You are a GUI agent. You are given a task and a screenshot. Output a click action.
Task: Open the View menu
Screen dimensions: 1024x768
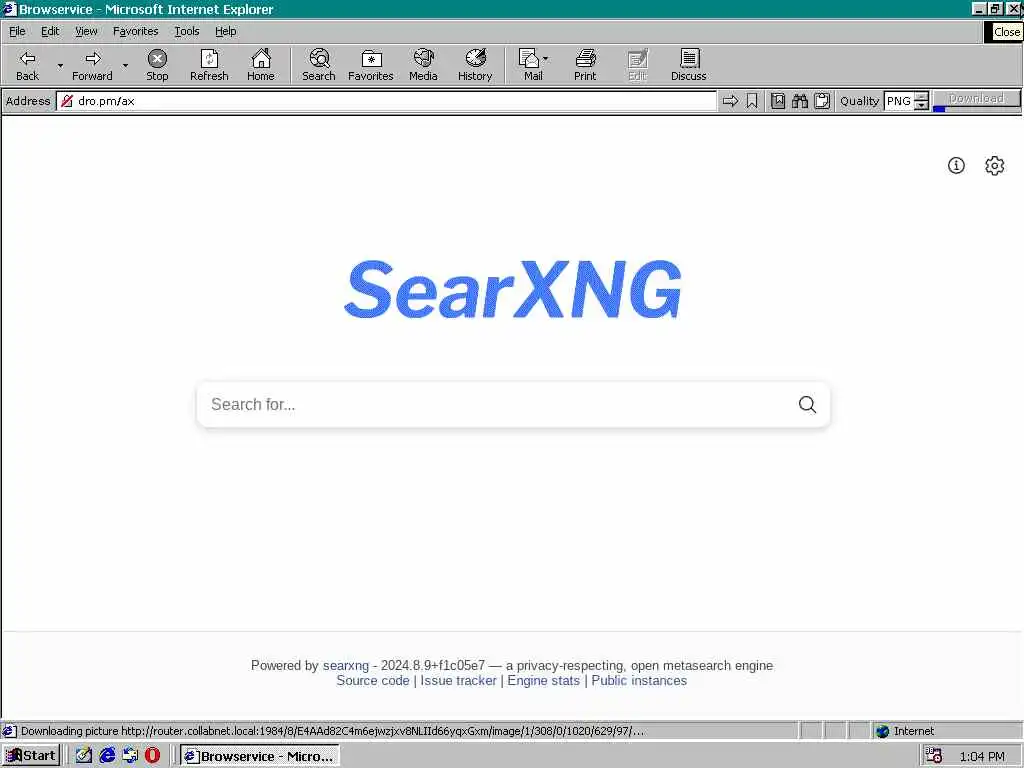(x=86, y=31)
